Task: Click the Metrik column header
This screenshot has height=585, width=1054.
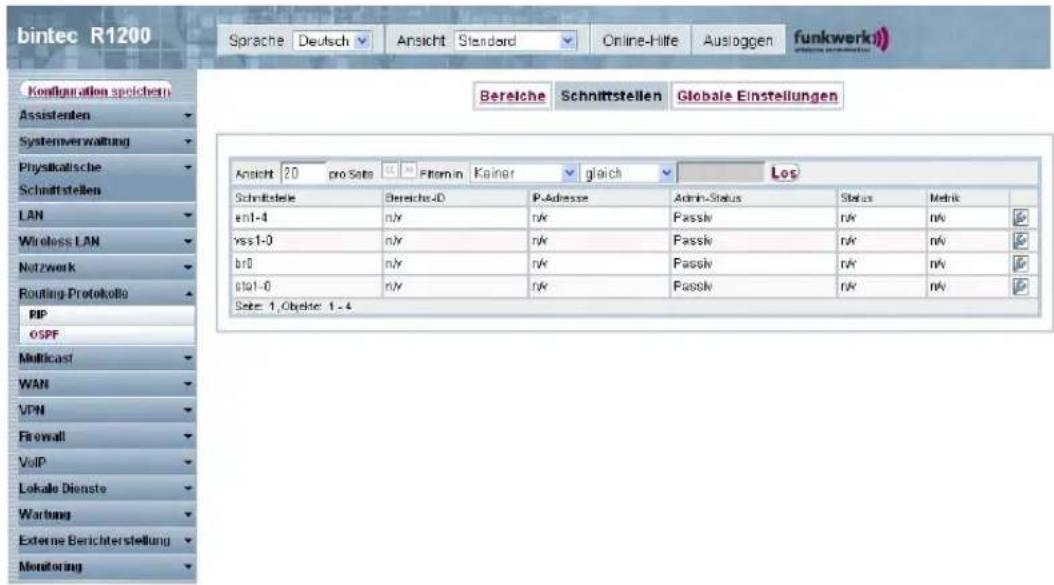Action: [944, 198]
